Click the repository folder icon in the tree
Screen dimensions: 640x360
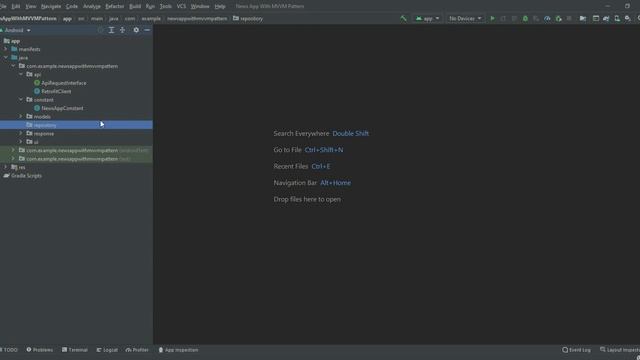[x=29, y=125]
